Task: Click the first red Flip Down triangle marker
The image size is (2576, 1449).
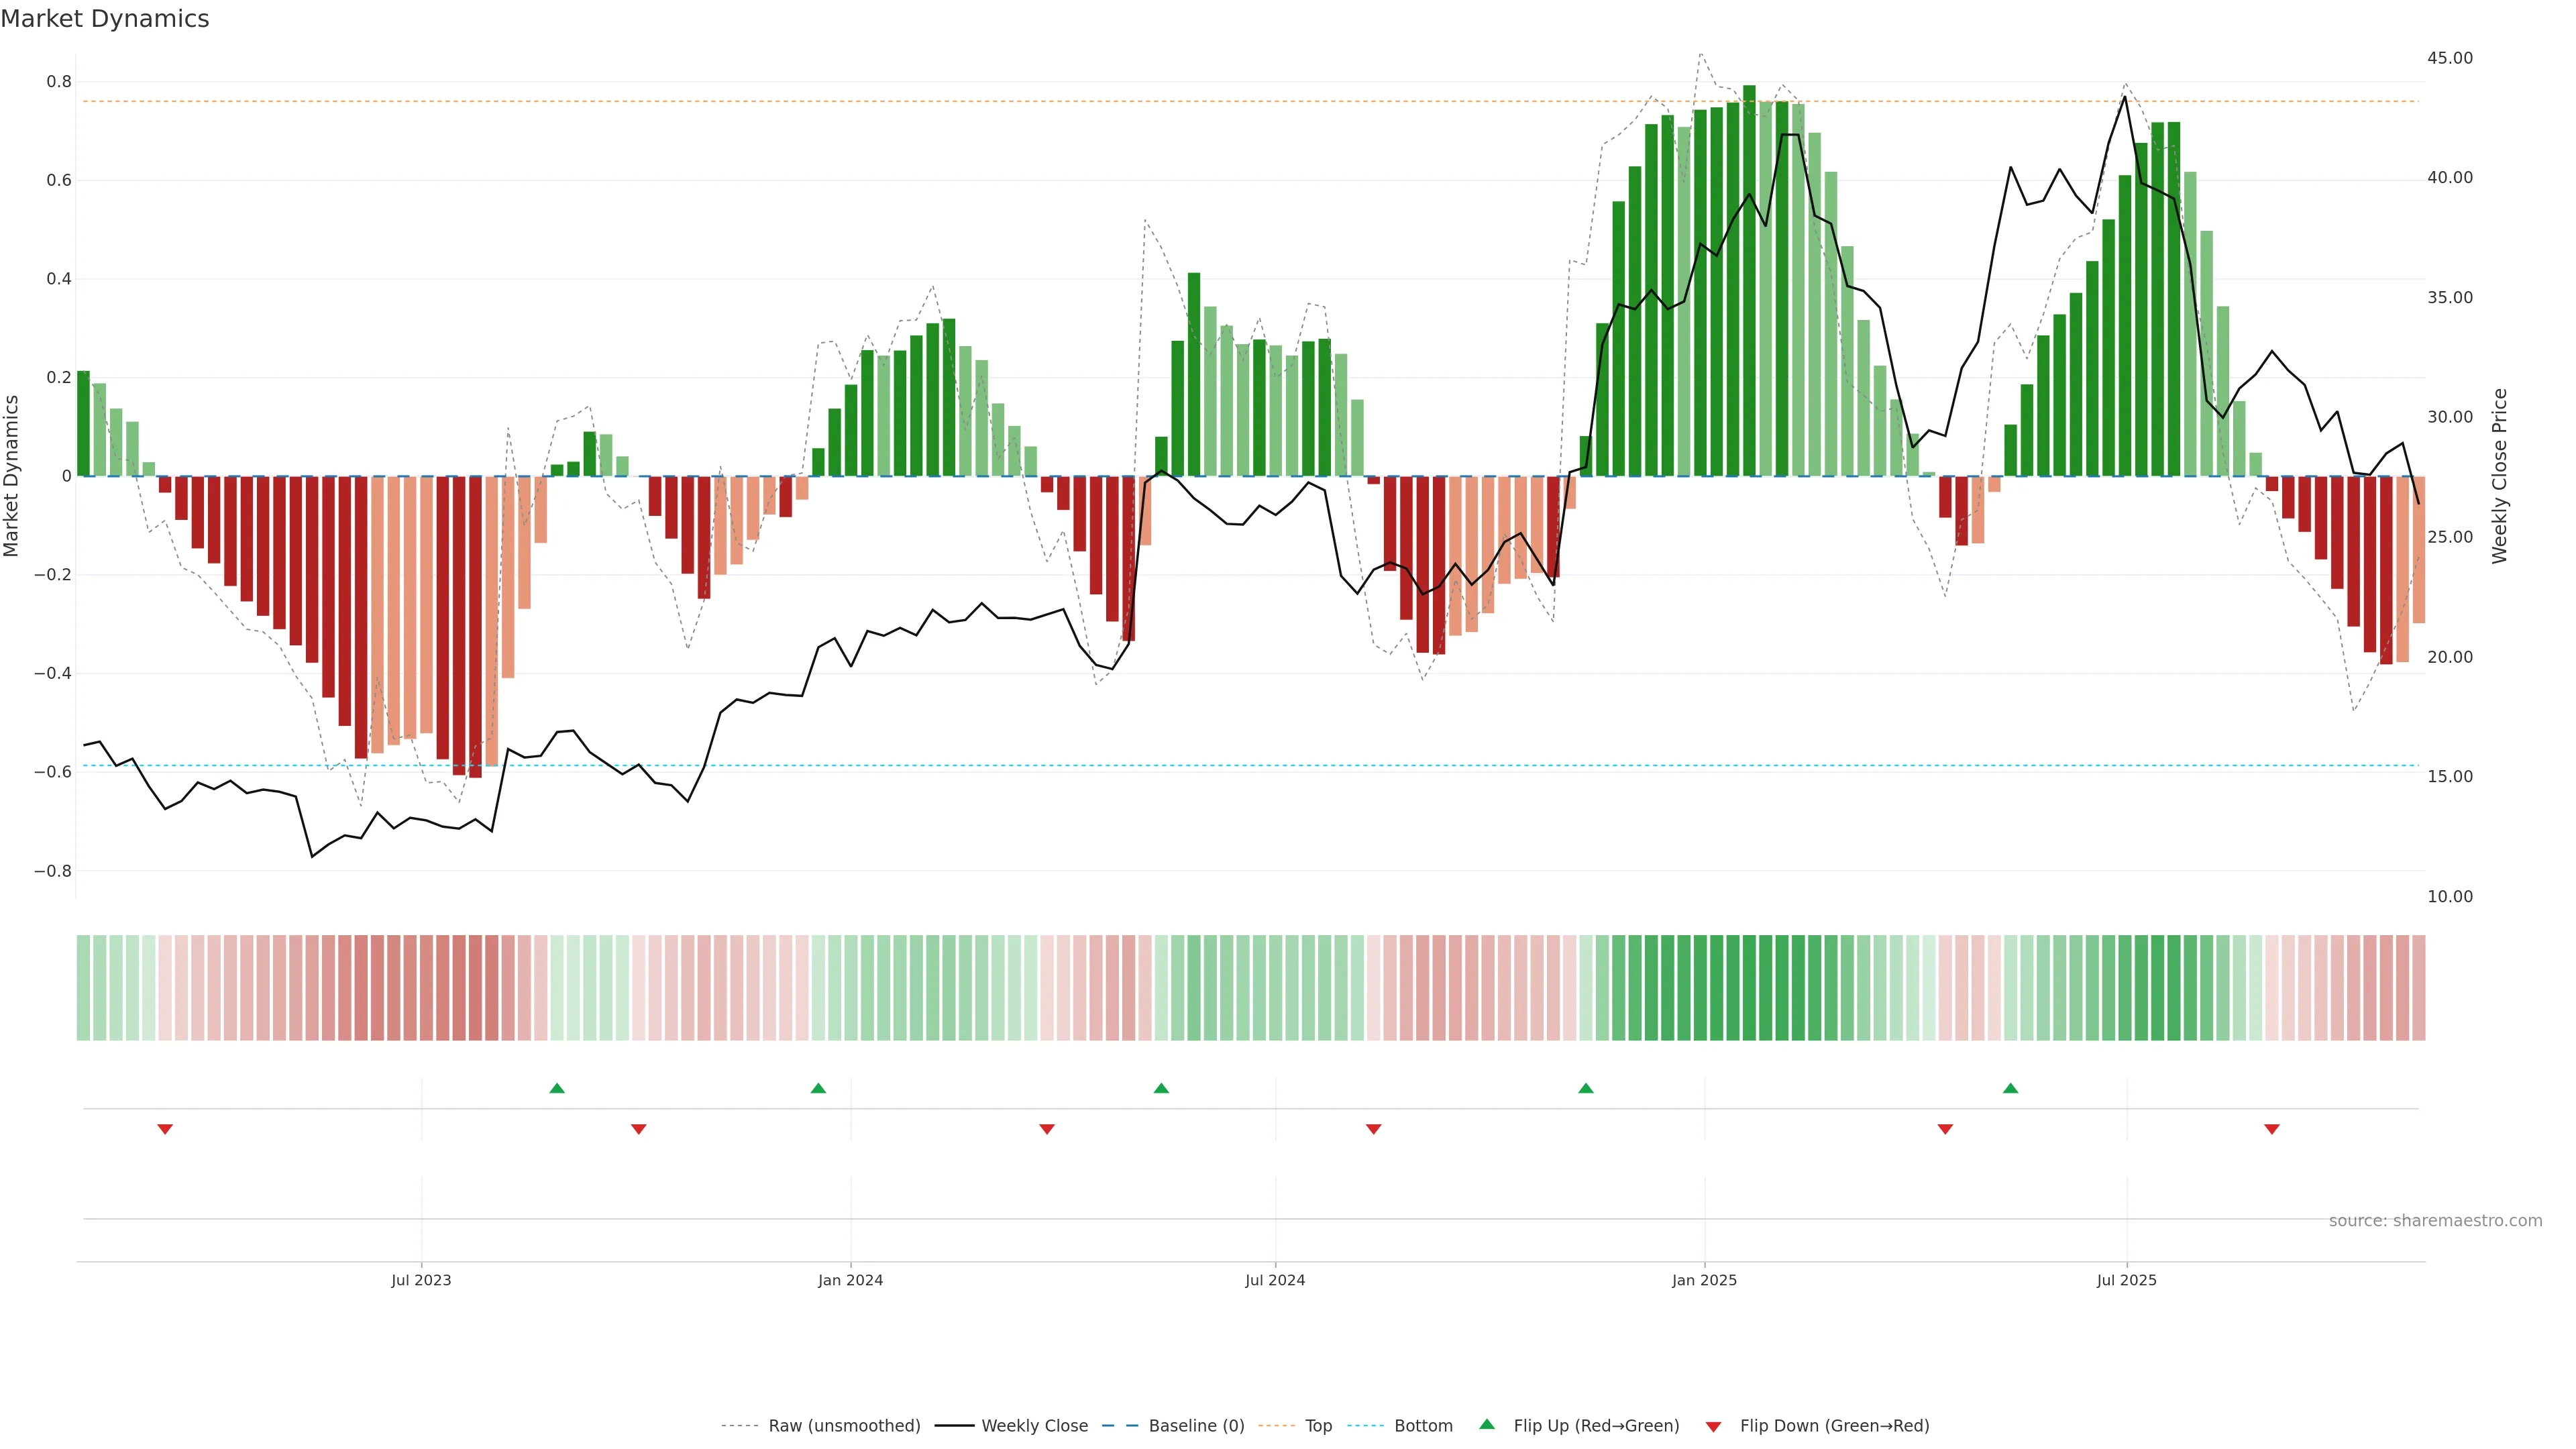Action: point(165,1129)
